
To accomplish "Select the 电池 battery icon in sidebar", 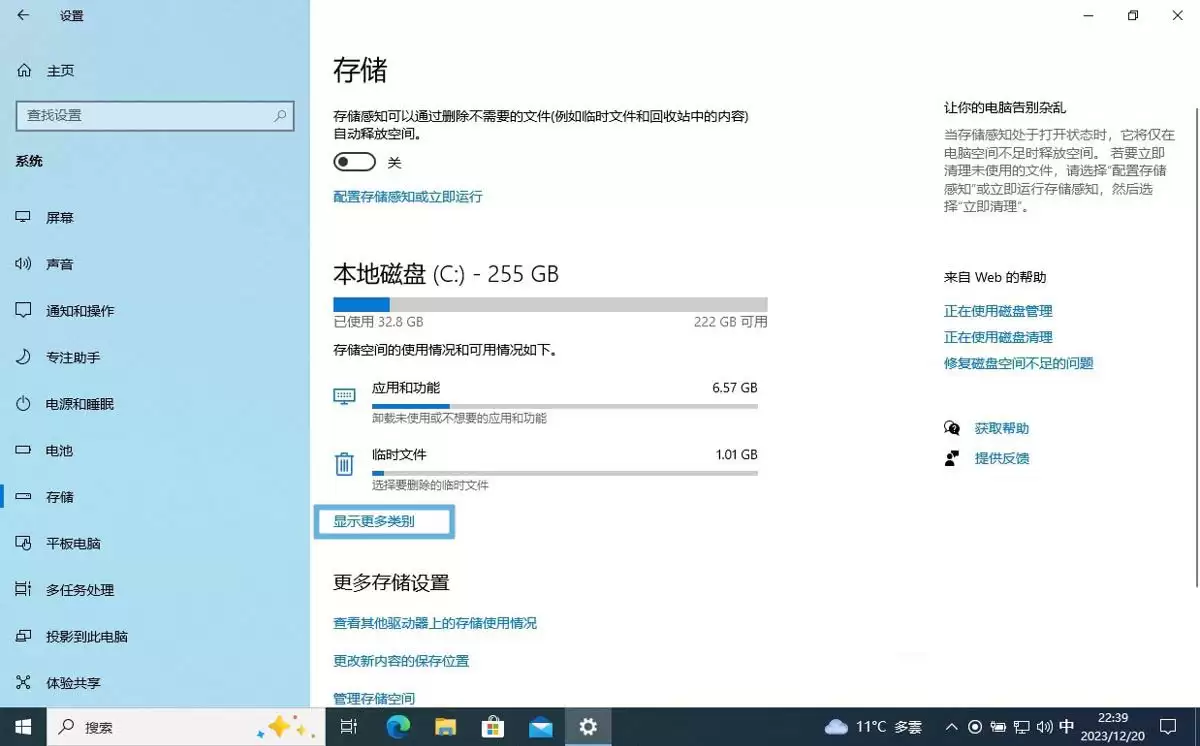I will tap(24, 450).
